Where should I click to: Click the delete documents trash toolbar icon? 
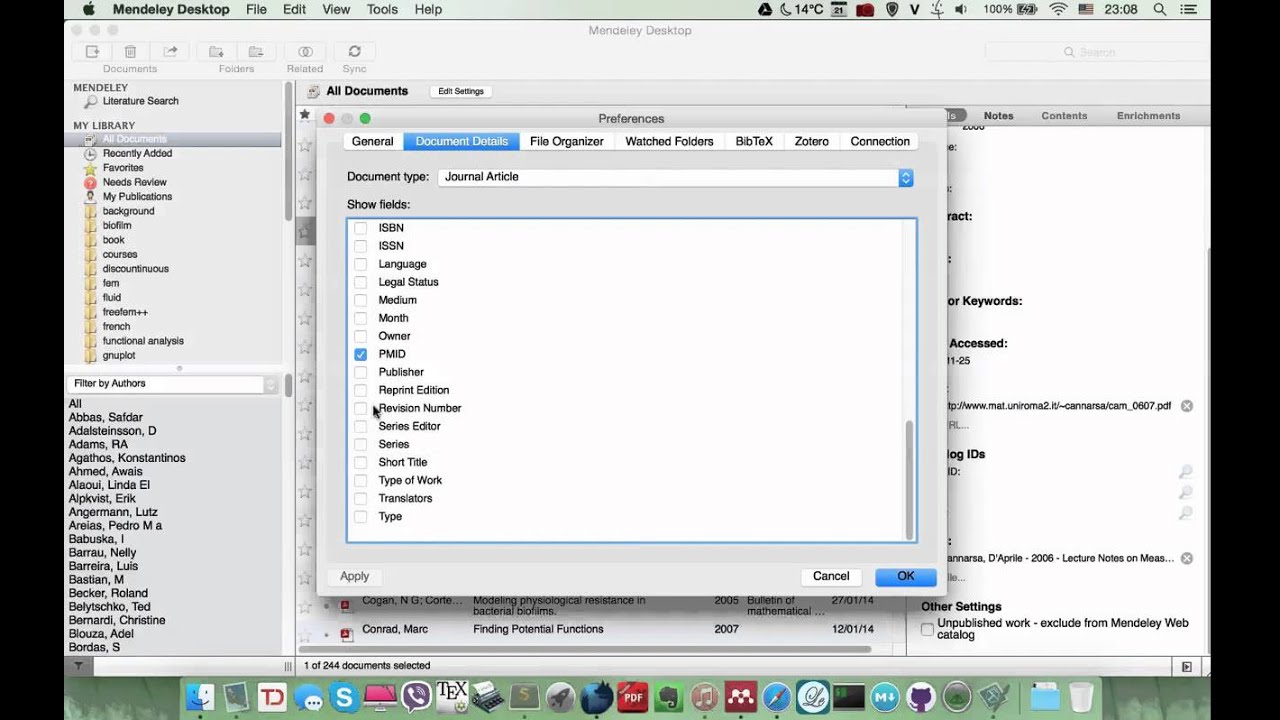(x=130, y=52)
